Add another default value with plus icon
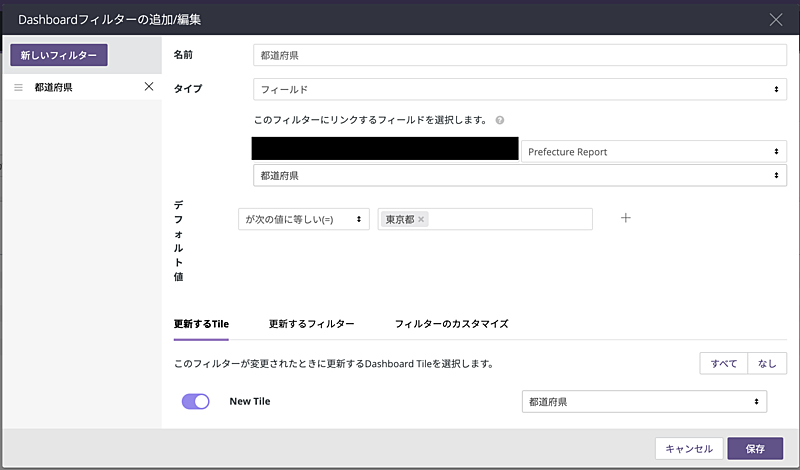The image size is (800, 470). [x=626, y=218]
